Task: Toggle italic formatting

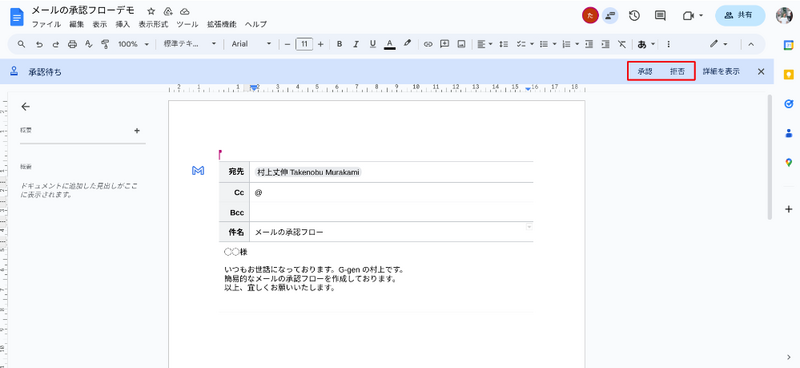Action: pos(356,44)
